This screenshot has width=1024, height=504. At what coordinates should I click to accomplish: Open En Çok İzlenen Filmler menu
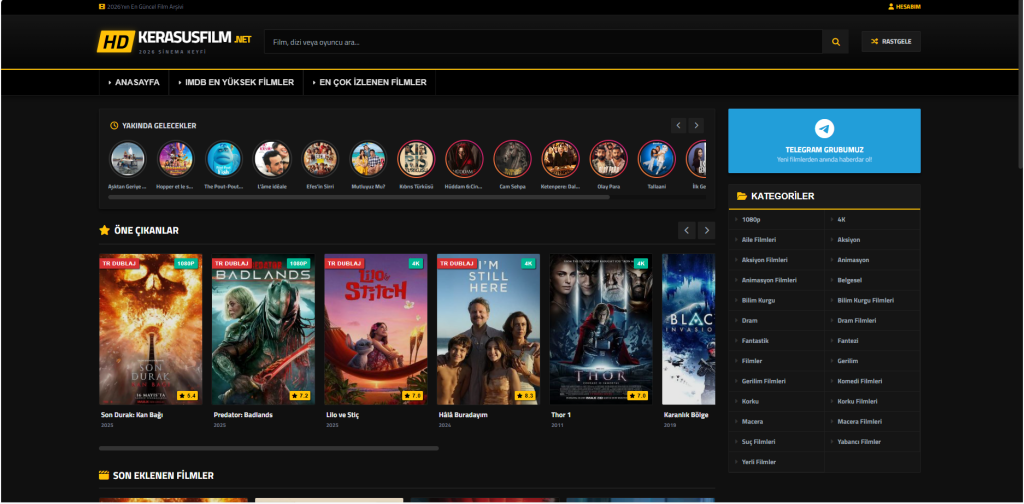click(369, 82)
